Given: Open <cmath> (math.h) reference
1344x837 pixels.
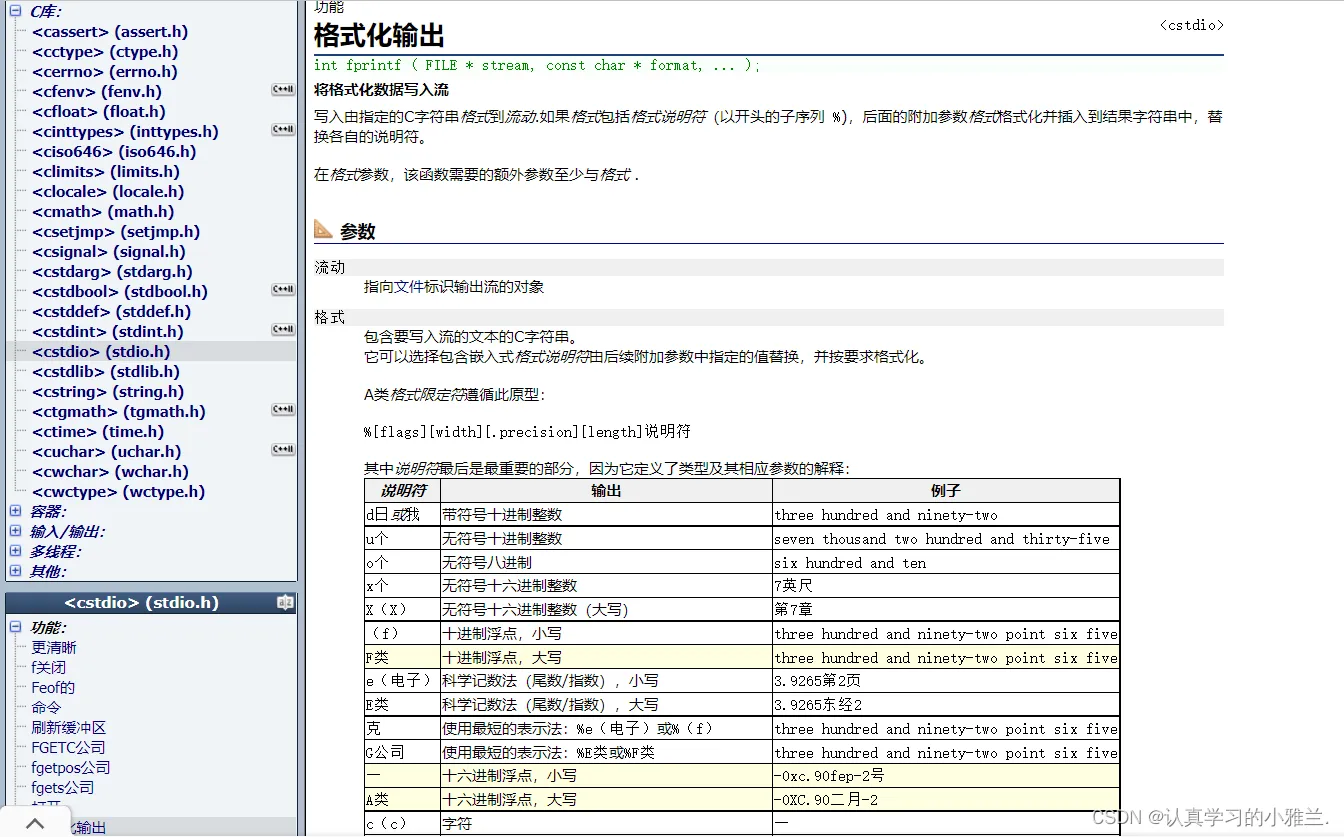Looking at the screenshot, I should 103,212.
